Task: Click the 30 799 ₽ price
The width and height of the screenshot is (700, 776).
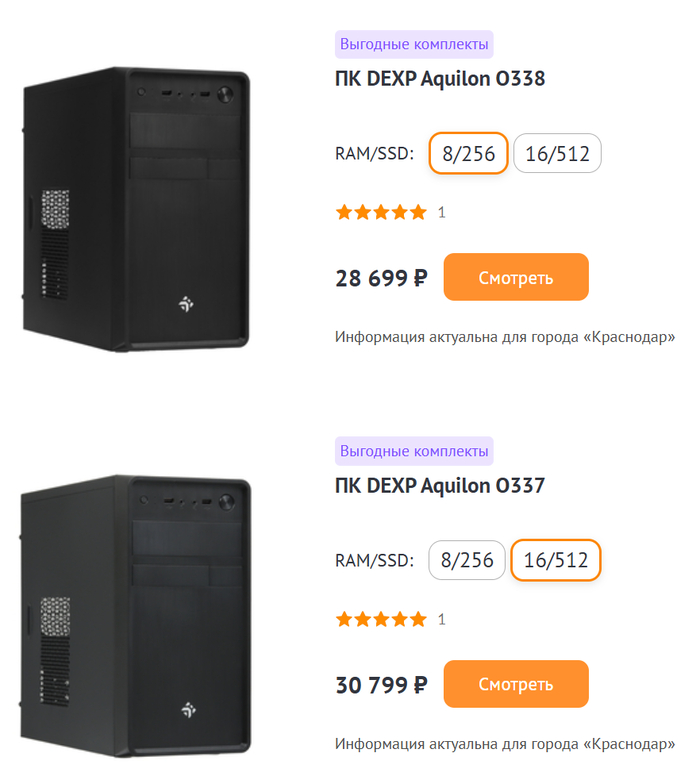Action: tap(381, 685)
